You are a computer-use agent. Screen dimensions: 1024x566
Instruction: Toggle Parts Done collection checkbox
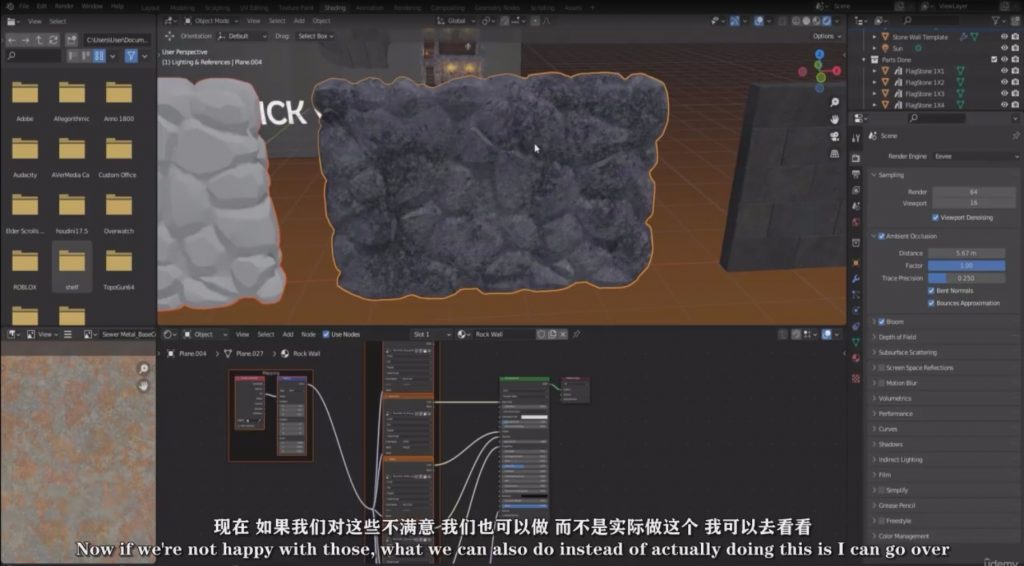pyautogui.click(x=995, y=59)
